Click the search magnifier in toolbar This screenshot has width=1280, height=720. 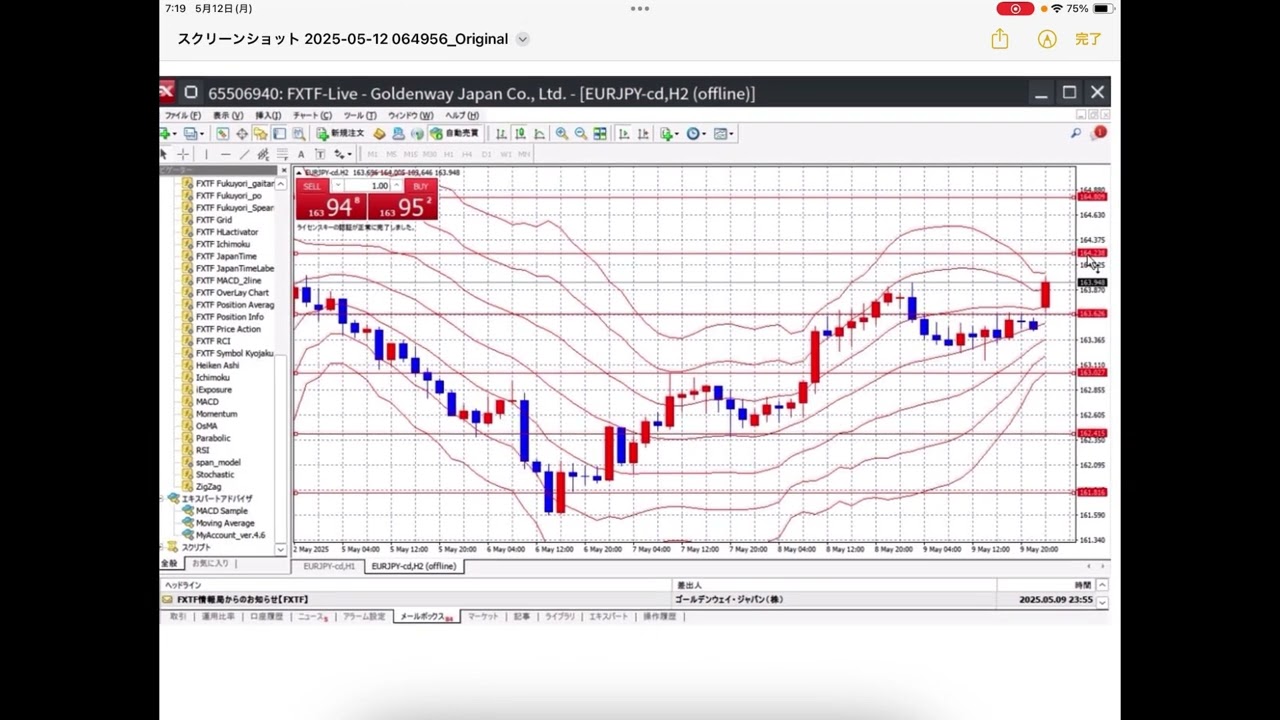(1076, 133)
